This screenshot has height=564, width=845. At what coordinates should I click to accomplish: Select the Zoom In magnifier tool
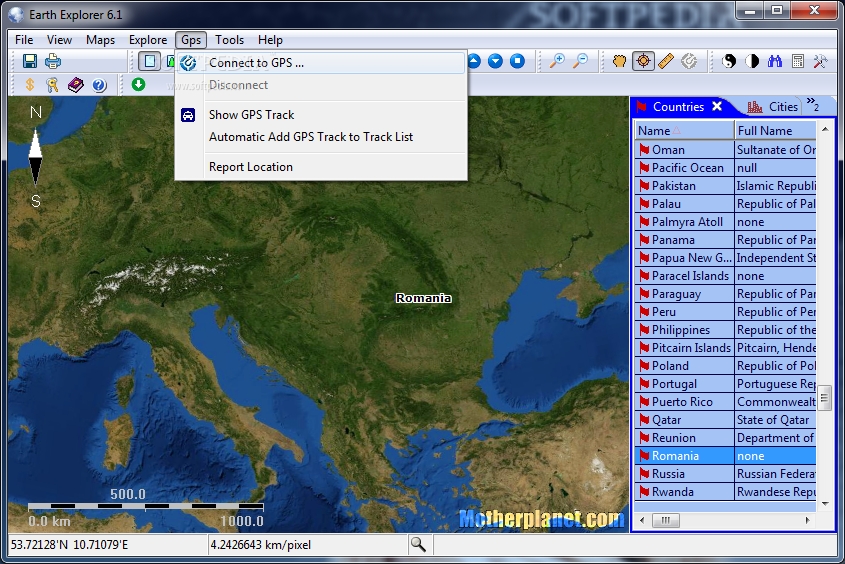557,61
